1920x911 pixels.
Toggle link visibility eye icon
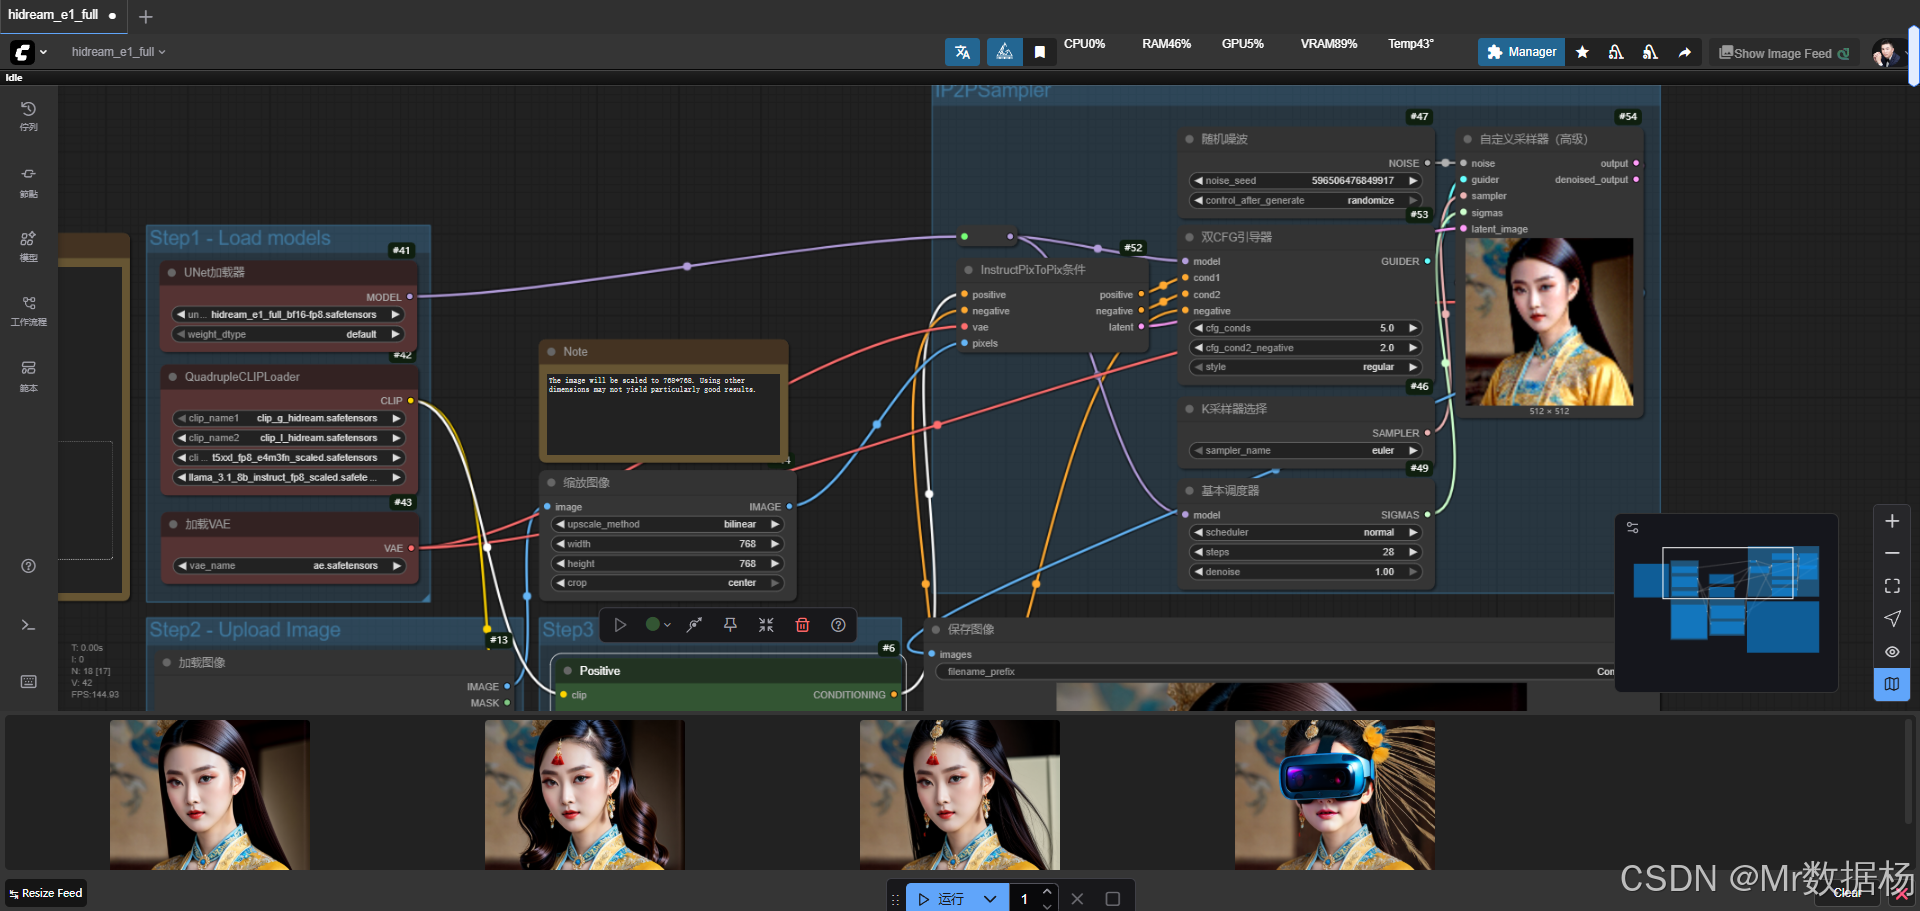[x=1892, y=652]
